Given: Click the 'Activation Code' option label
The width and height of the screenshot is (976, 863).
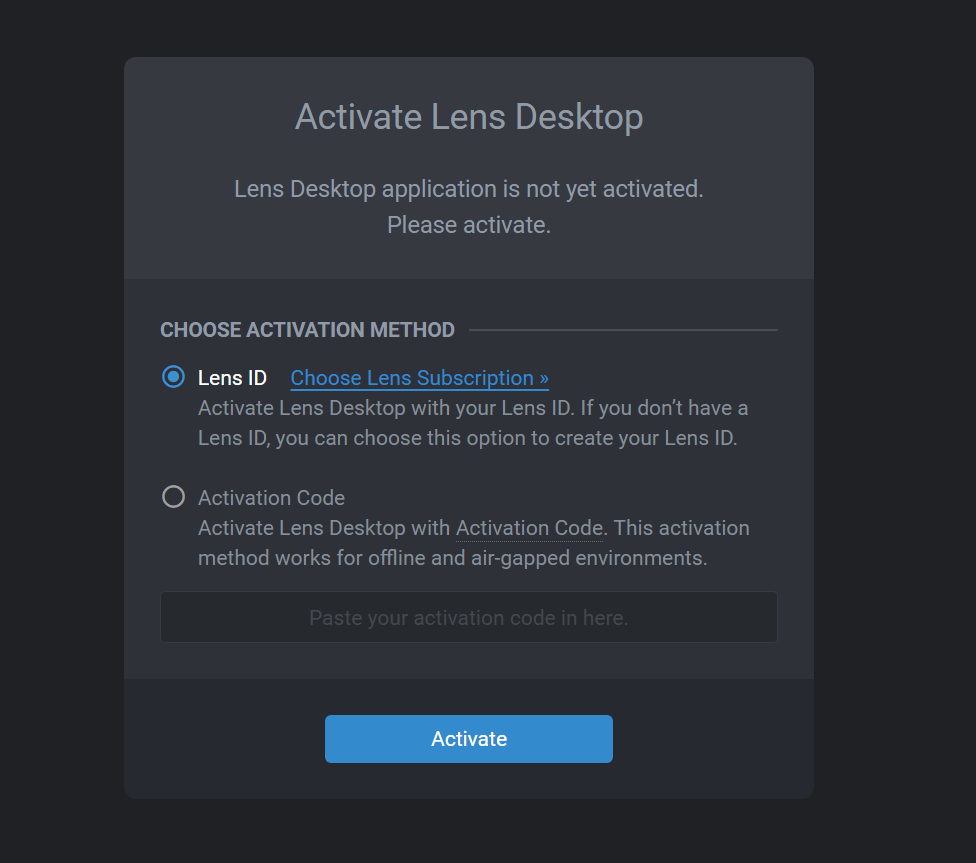Looking at the screenshot, I should coord(271,498).
